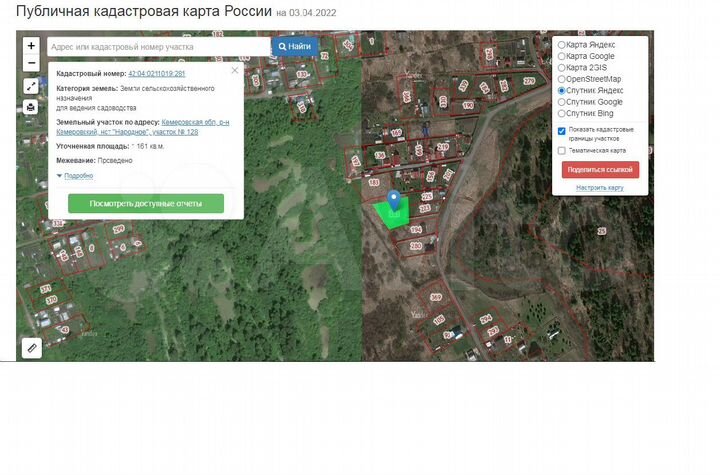
Task: Toggle fullscreen map view
Action: pos(32,87)
